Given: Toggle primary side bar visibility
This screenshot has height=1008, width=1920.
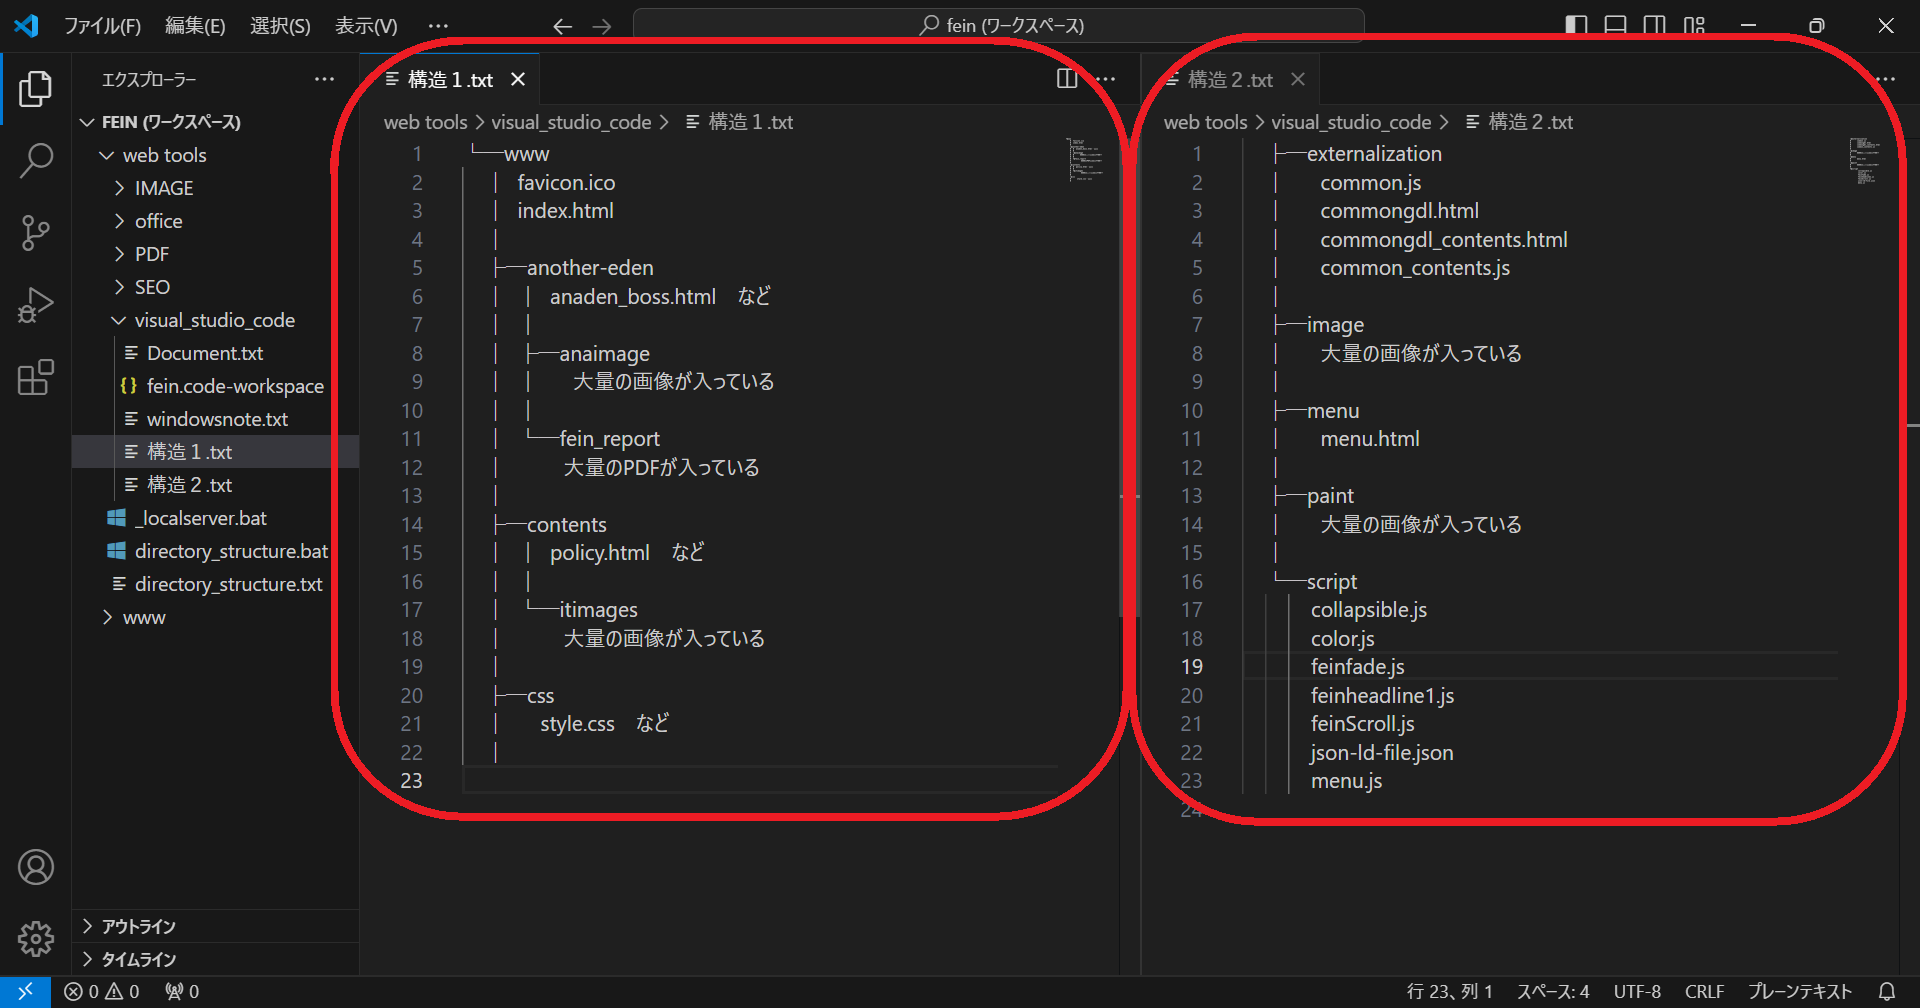Looking at the screenshot, I should pos(1576,26).
